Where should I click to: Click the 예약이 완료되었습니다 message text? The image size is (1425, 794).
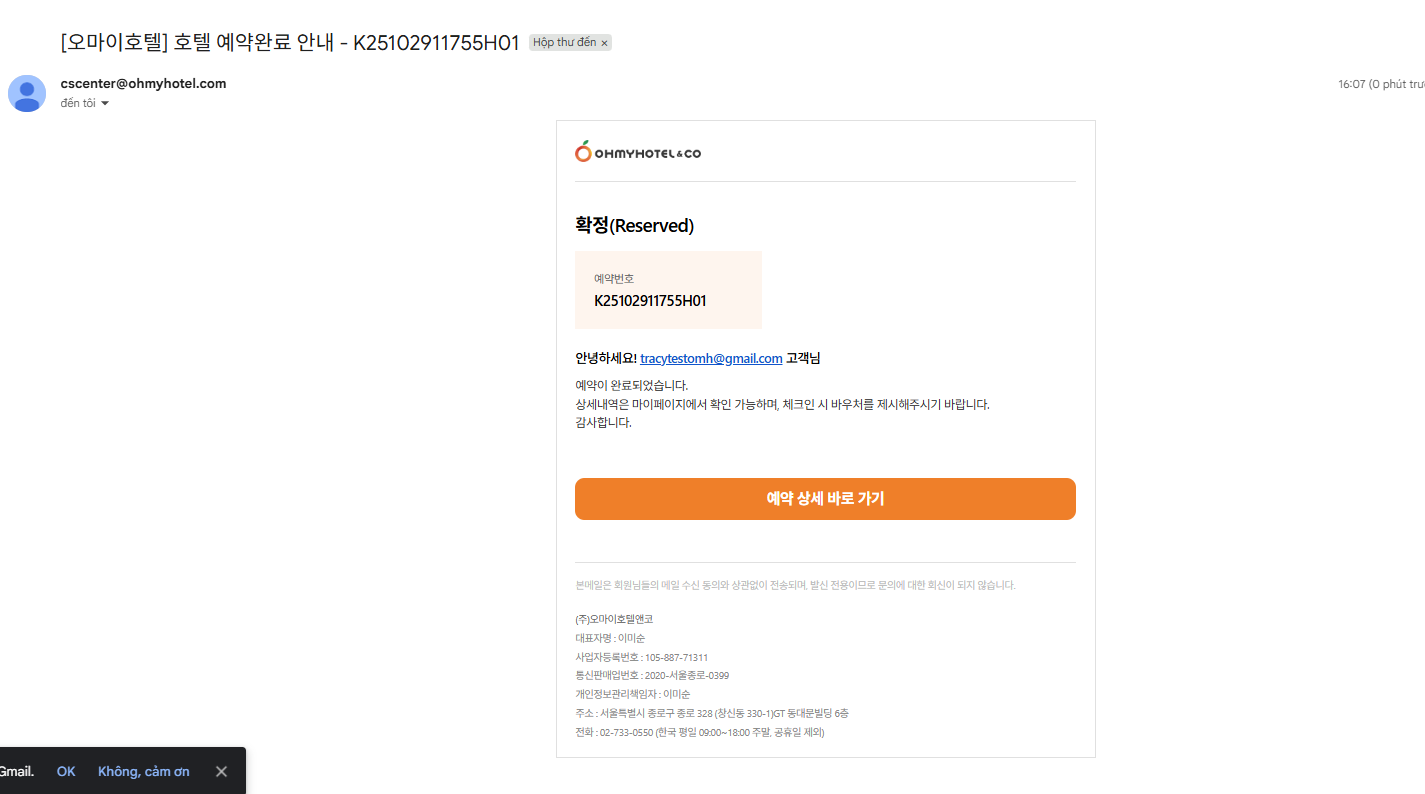click(x=632, y=385)
